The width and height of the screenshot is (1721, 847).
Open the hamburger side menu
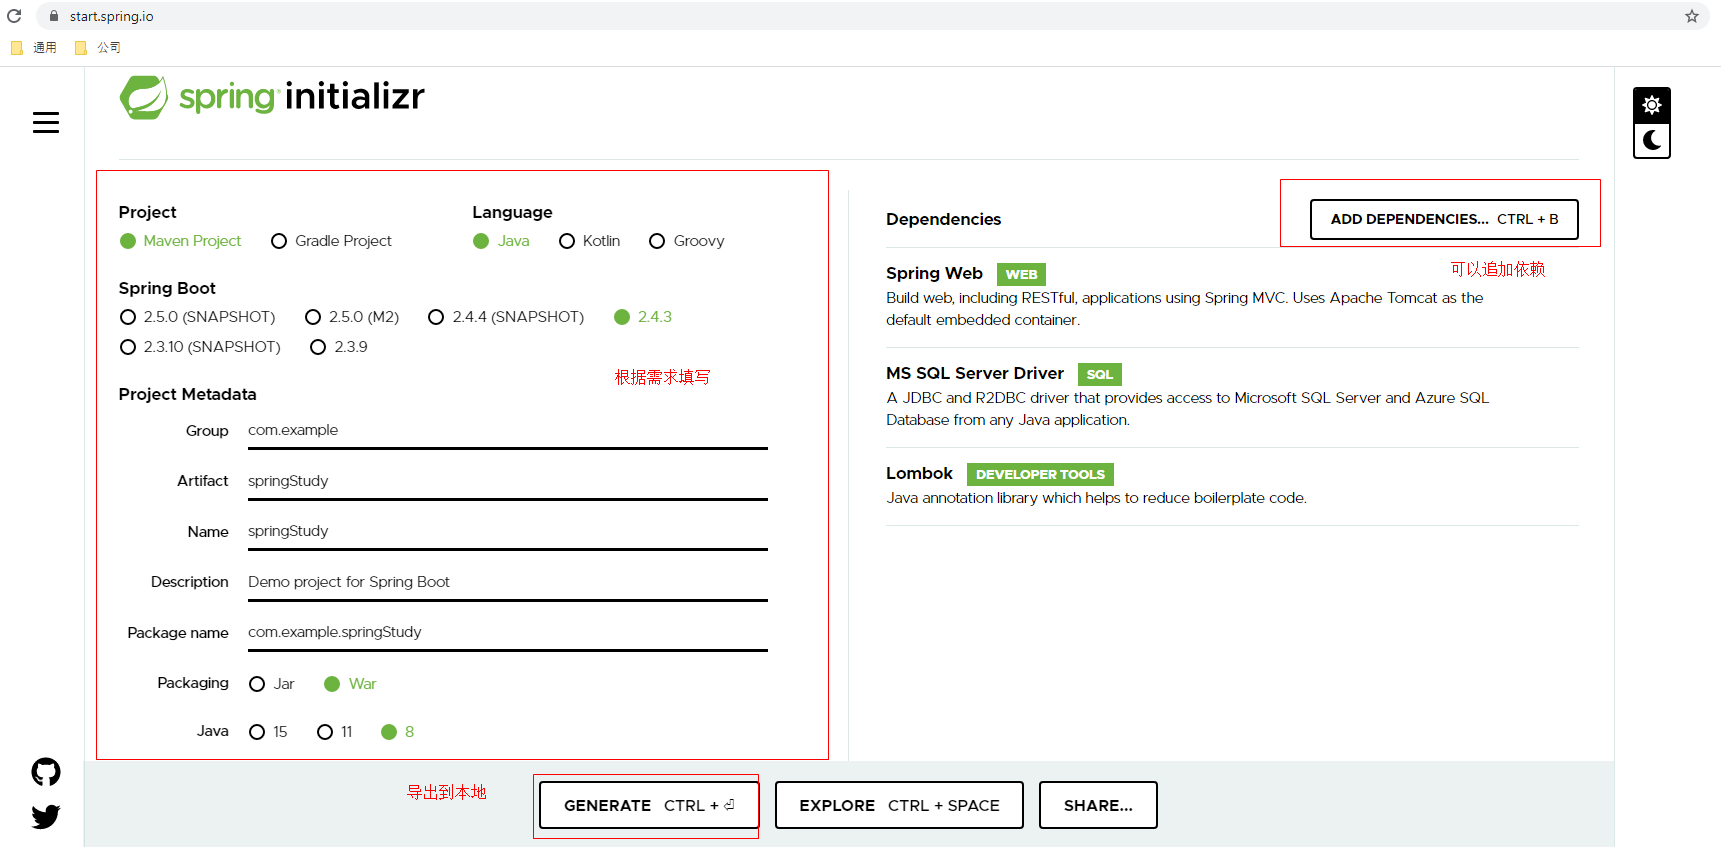pyautogui.click(x=46, y=123)
